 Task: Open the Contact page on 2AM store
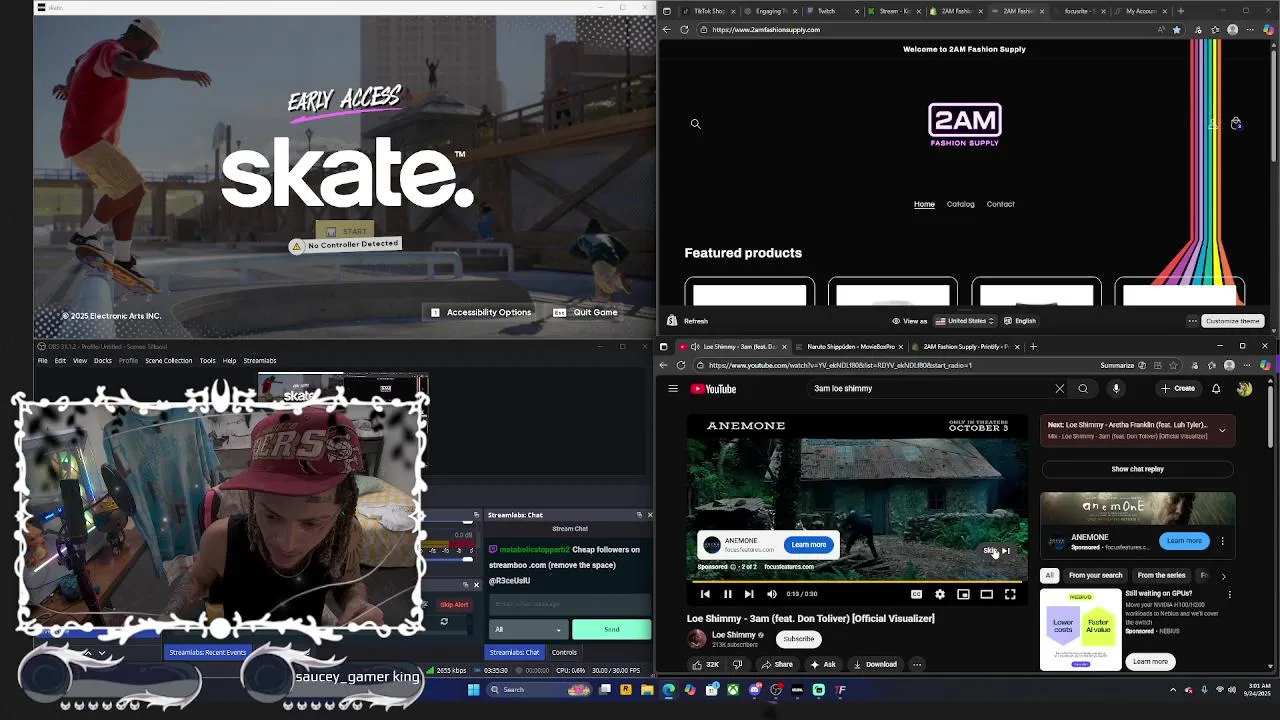(x=1000, y=204)
